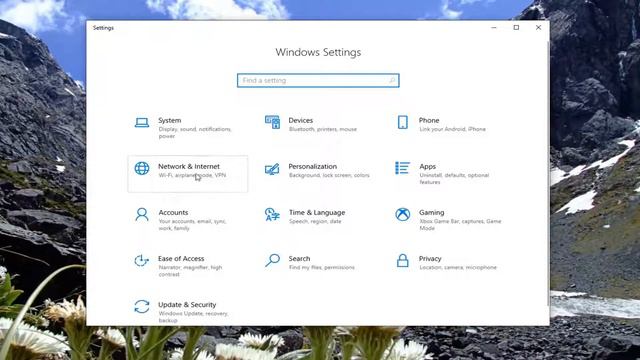Minimize the Settings window
The height and width of the screenshot is (360, 640).
(x=494, y=28)
